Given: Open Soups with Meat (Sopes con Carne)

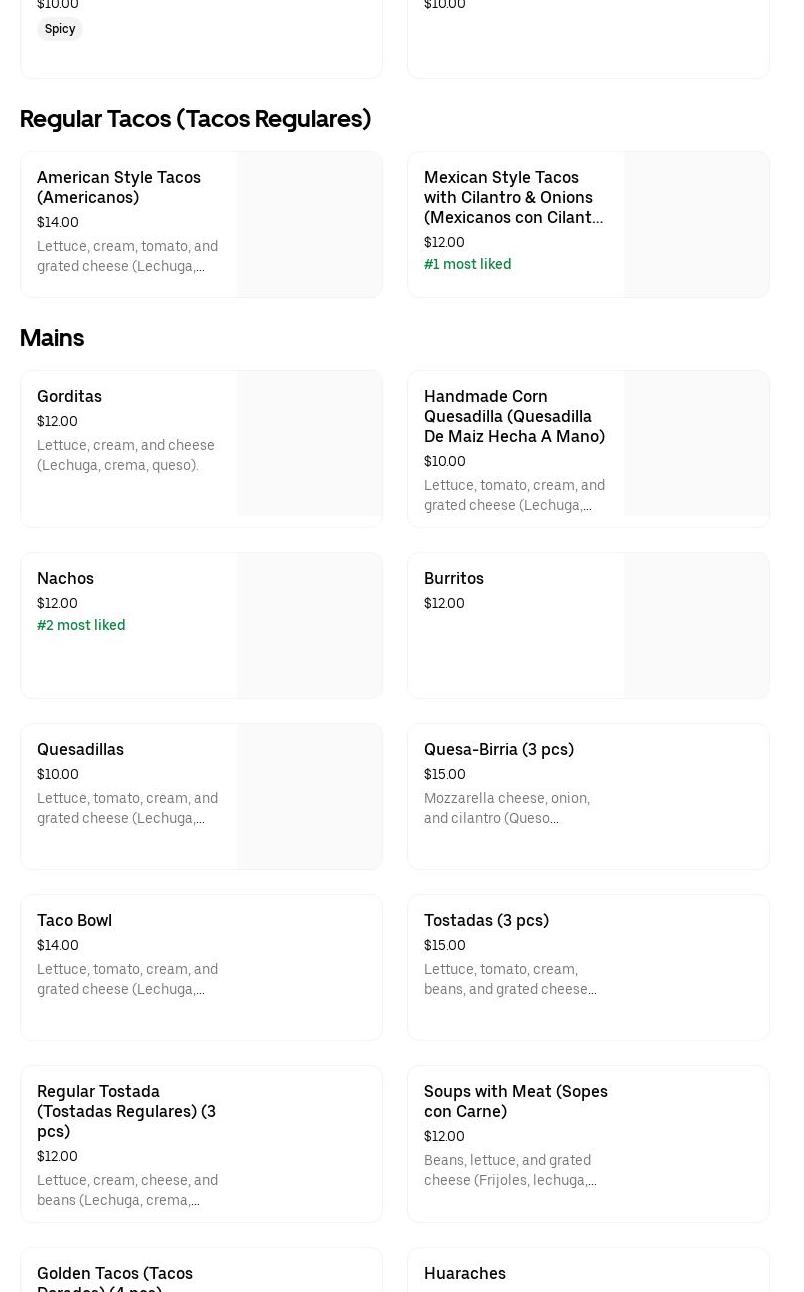Looking at the screenshot, I should point(515,1101).
